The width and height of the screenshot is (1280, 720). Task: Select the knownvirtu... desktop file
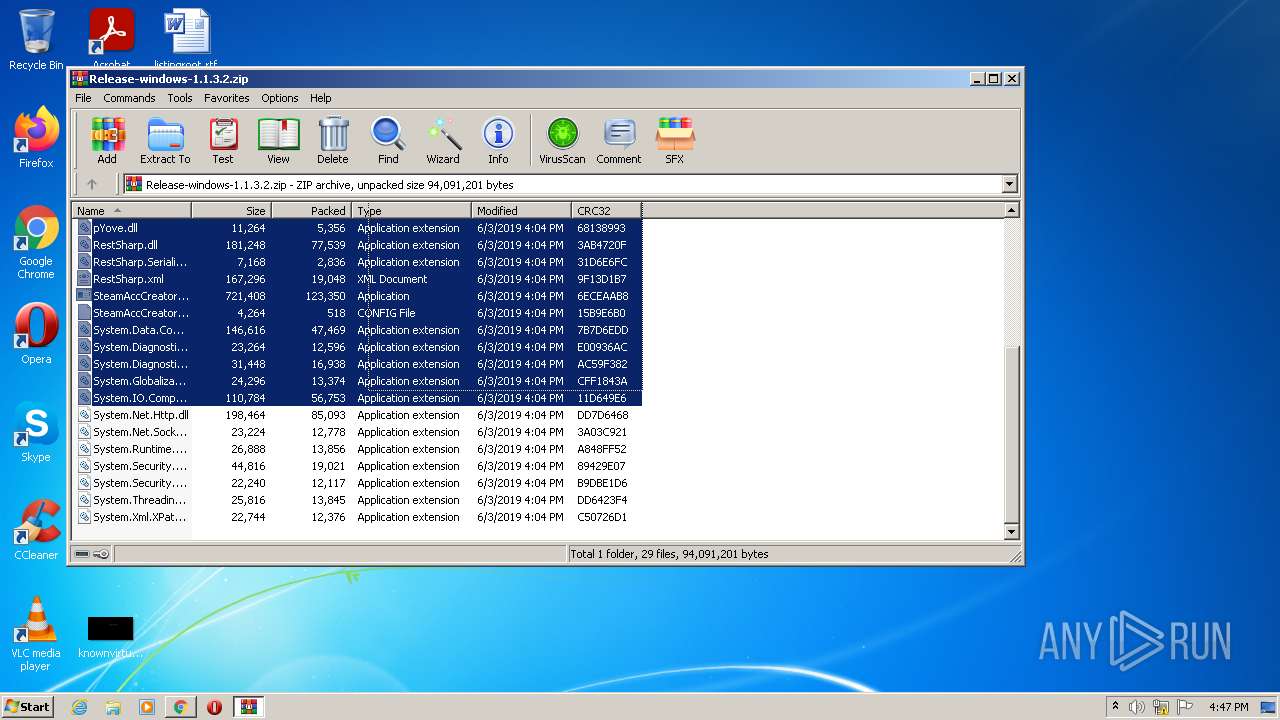tap(110, 636)
